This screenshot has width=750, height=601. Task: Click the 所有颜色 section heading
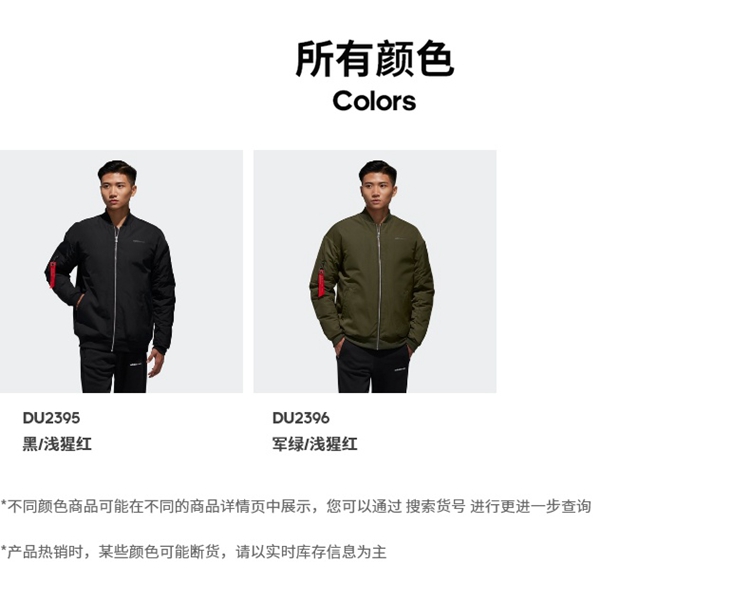[375, 59]
